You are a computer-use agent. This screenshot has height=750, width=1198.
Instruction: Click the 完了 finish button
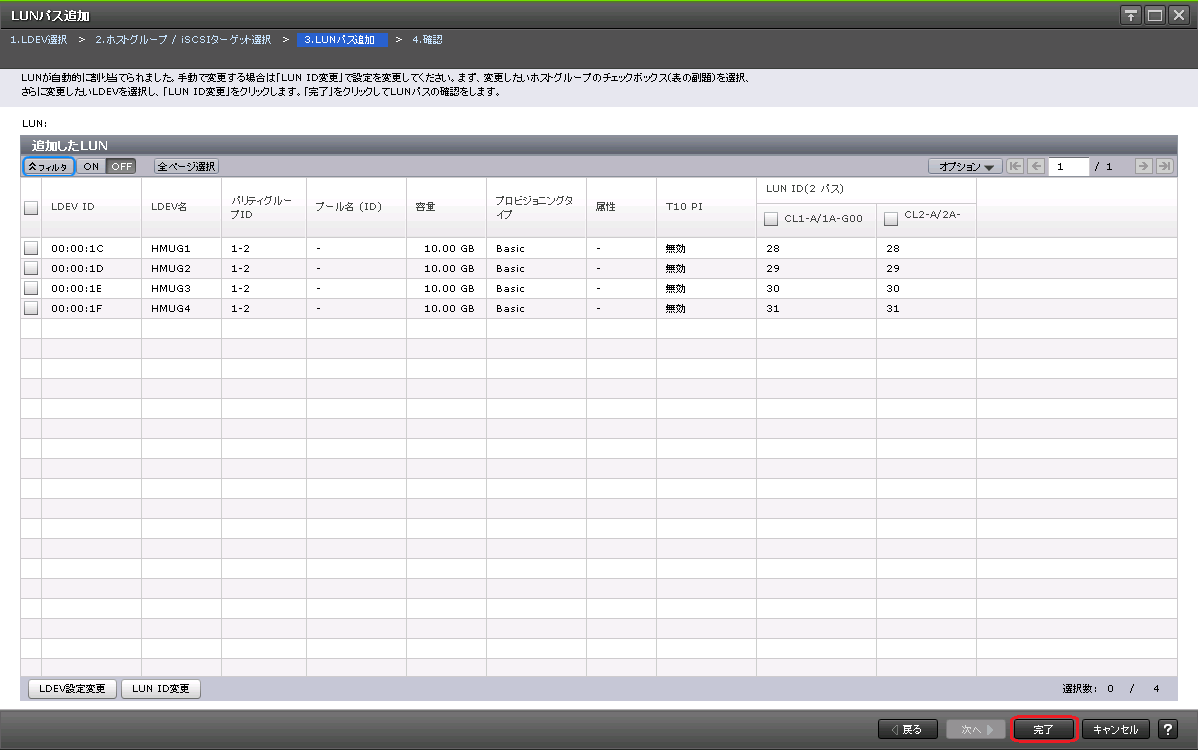1043,730
